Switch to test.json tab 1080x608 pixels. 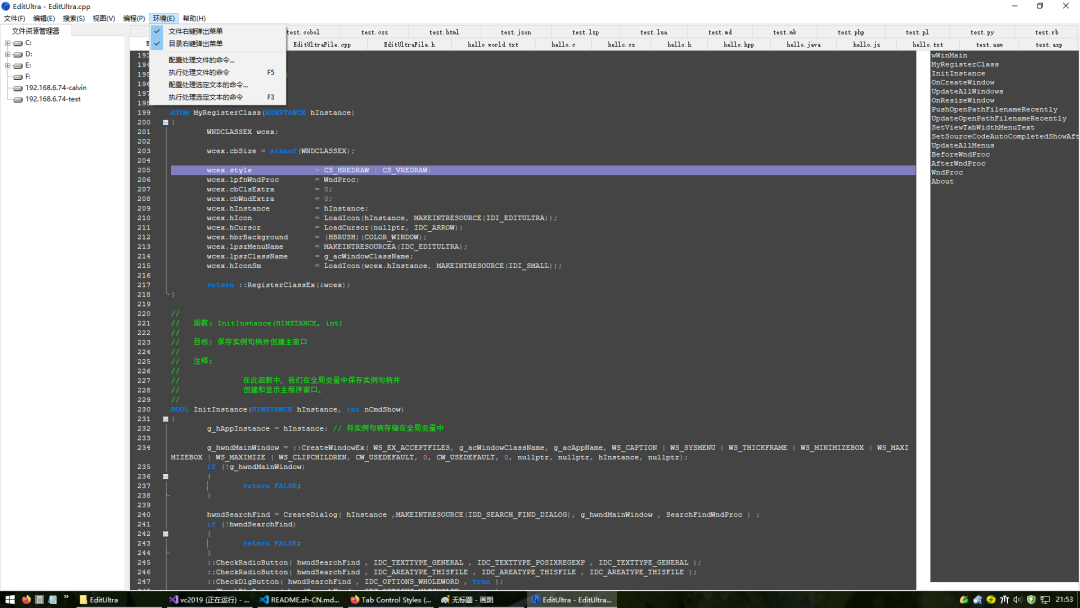coord(515,32)
